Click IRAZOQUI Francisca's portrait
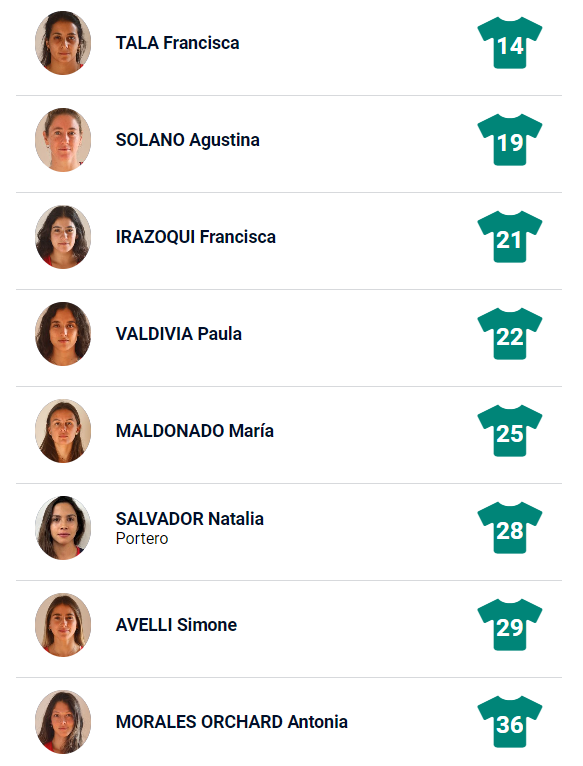Screen dimensions: 583x766 (x=63, y=237)
